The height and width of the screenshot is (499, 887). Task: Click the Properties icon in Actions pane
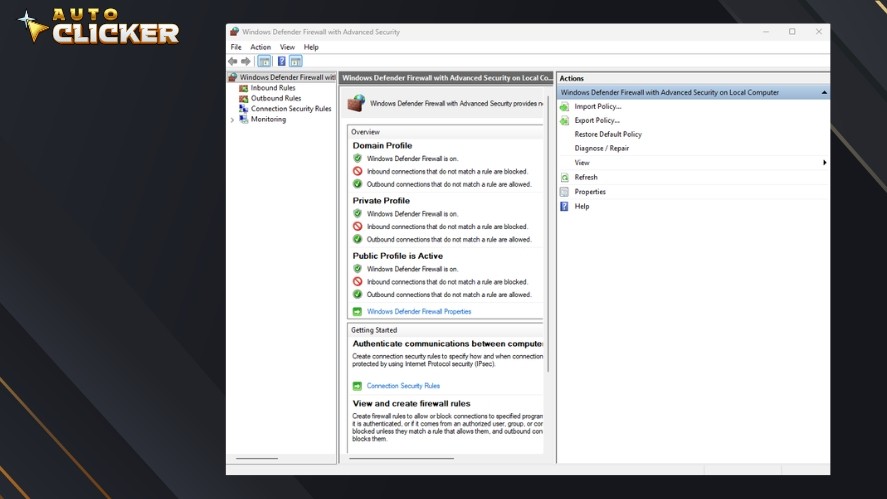click(x=565, y=192)
